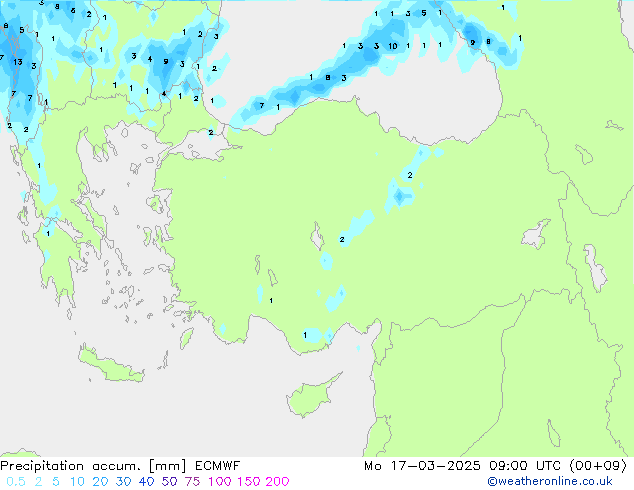Image resolution: width=634 pixels, height=490 pixels.
Task: Select the 200 legend value
Action: [x=277, y=482]
